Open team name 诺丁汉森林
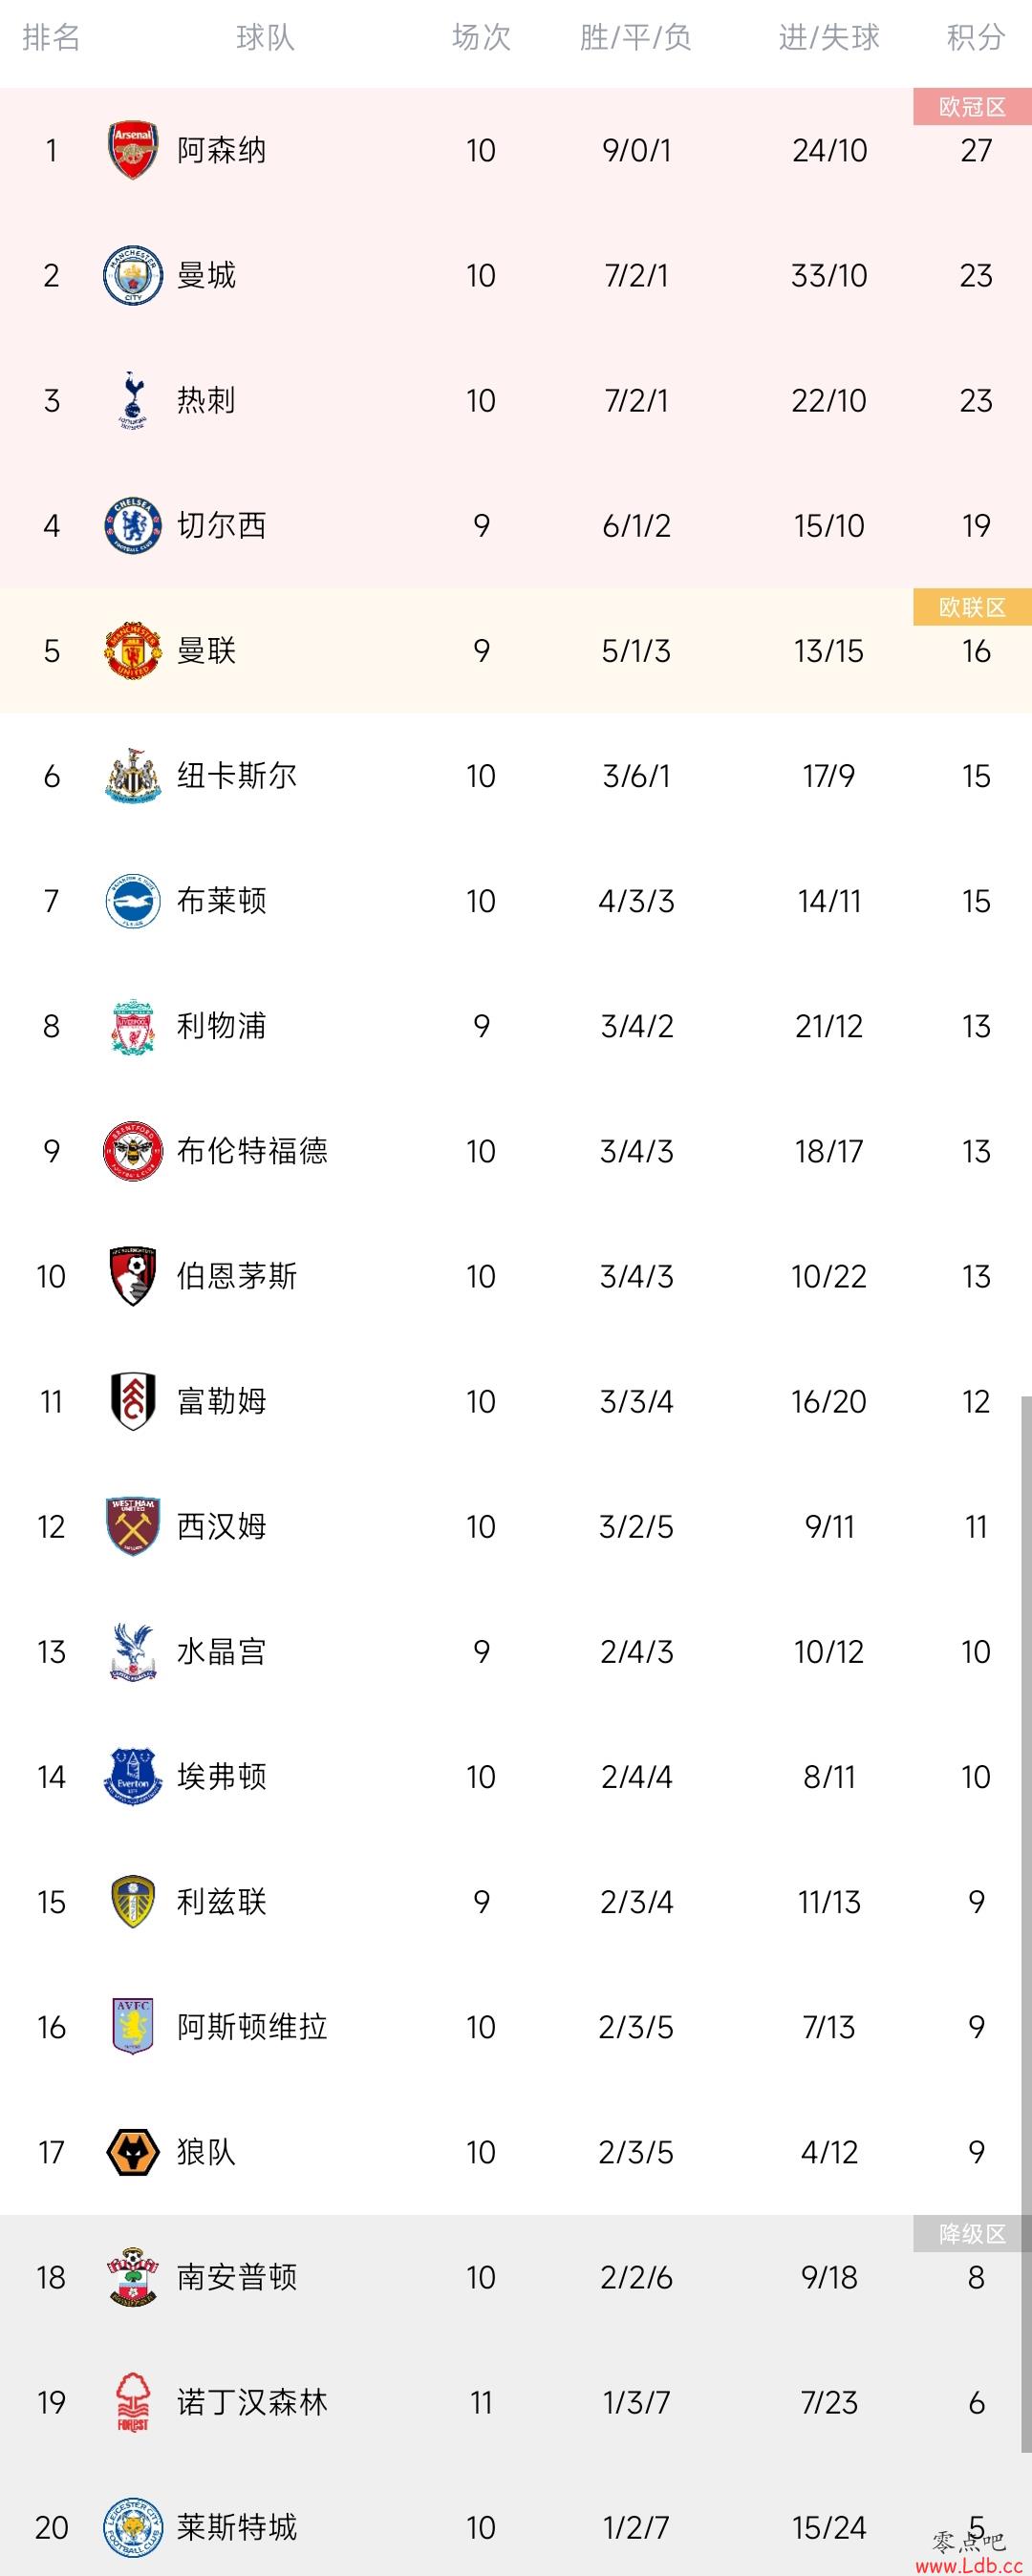The height and width of the screenshot is (2576, 1032). click(252, 2401)
